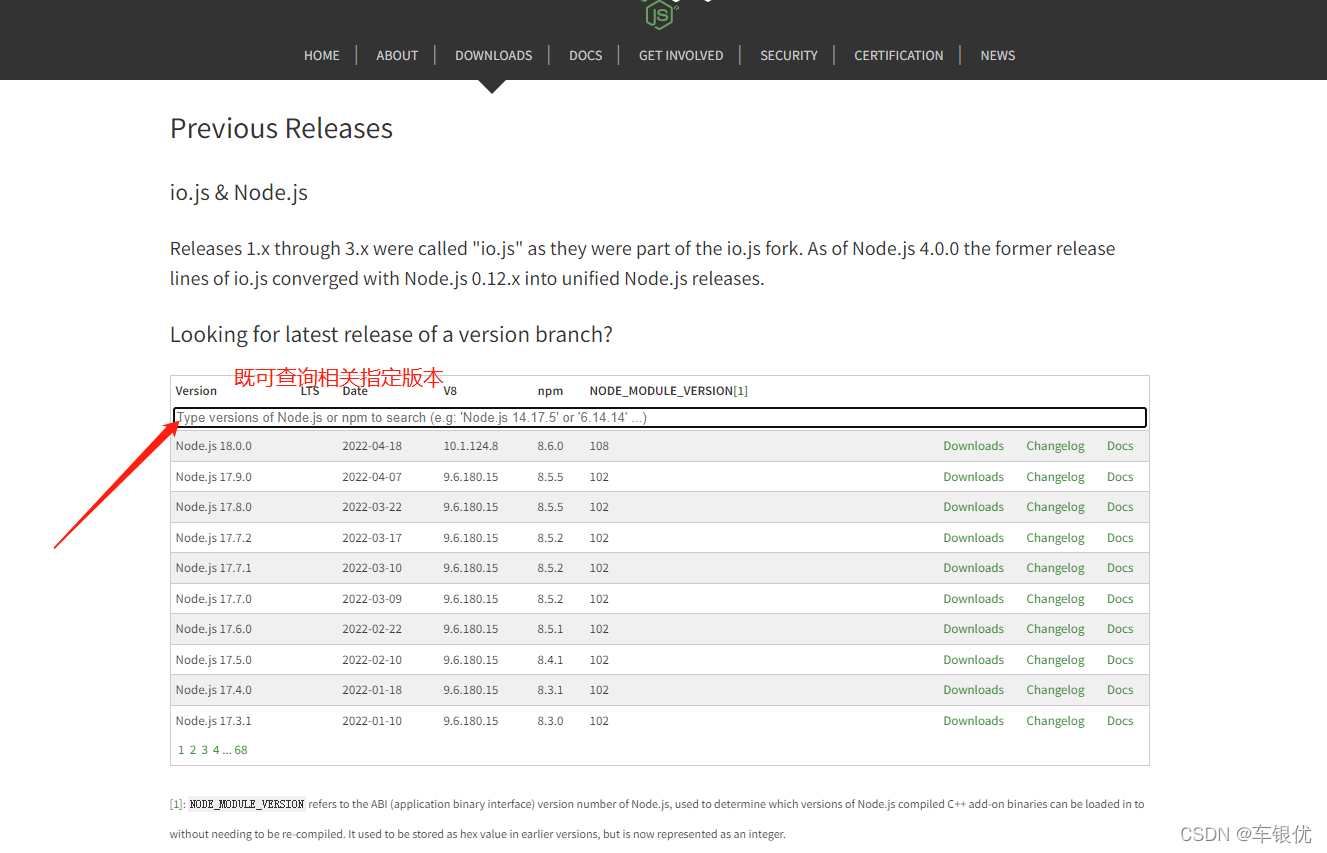Image resolution: width=1327 pixels, height=853 pixels.
Task: Open Docs for Node.js 17.7.0
Action: tap(1120, 599)
